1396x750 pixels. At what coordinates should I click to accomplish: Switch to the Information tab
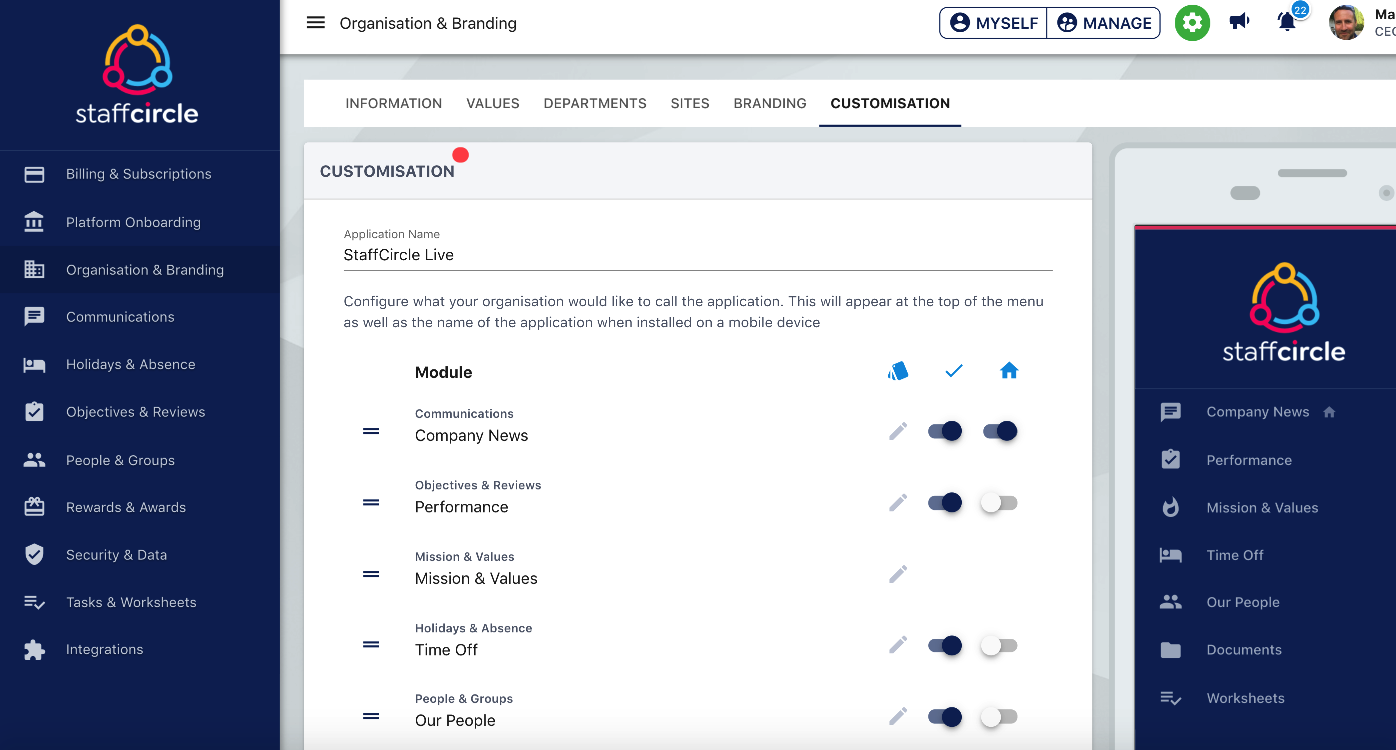(394, 103)
